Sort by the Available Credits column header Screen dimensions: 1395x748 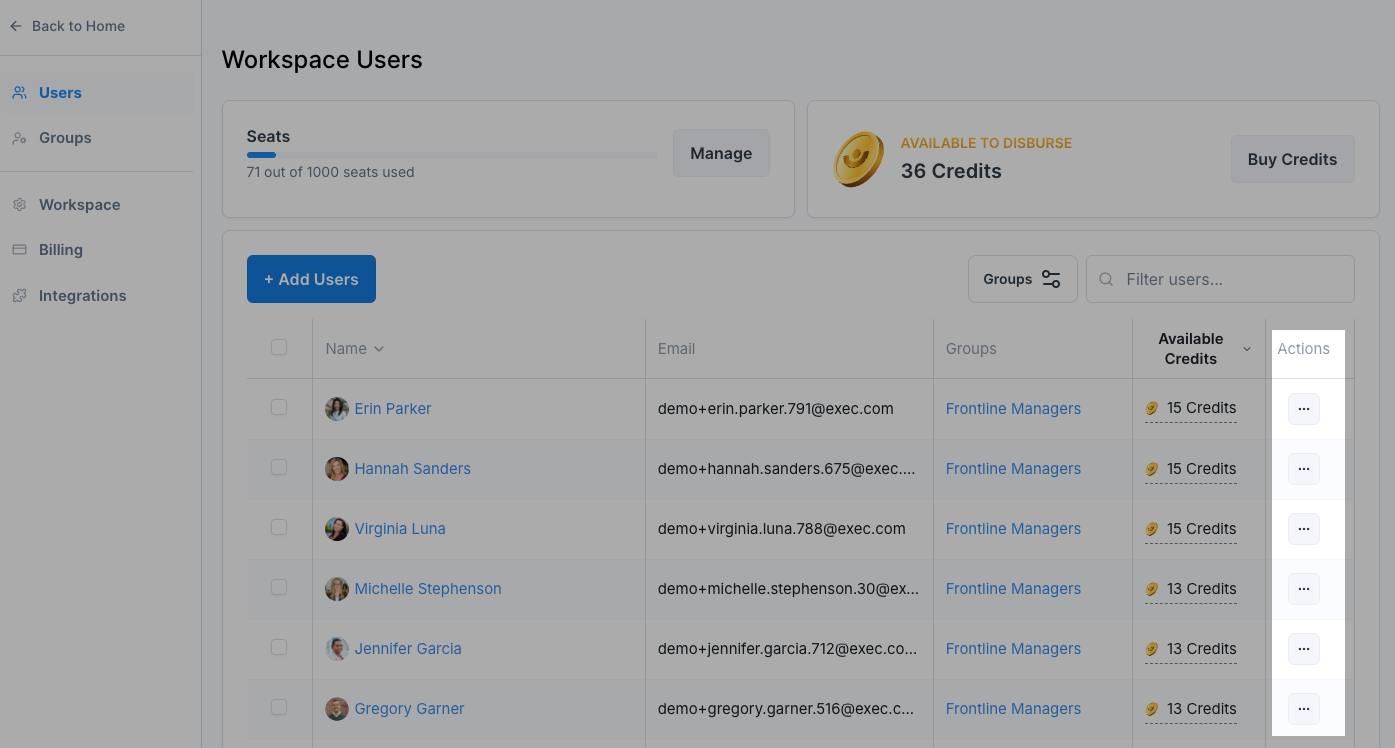pos(1198,349)
